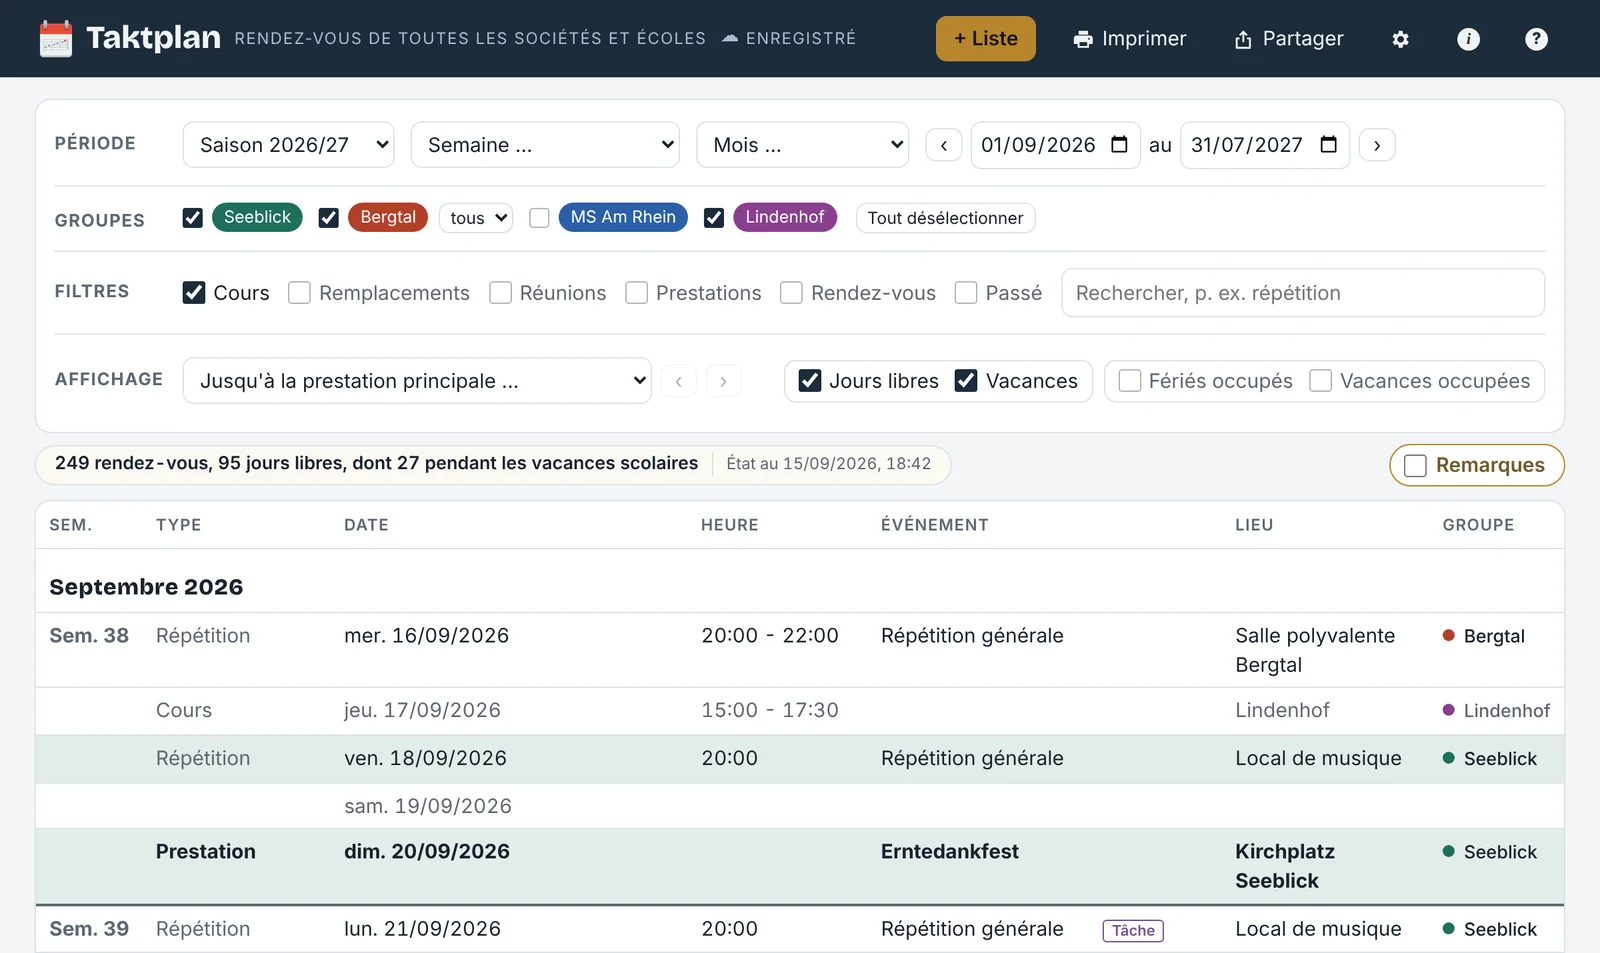This screenshot has width=1600, height=953.
Task: Go to previous period with left arrow
Action: click(944, 145)
